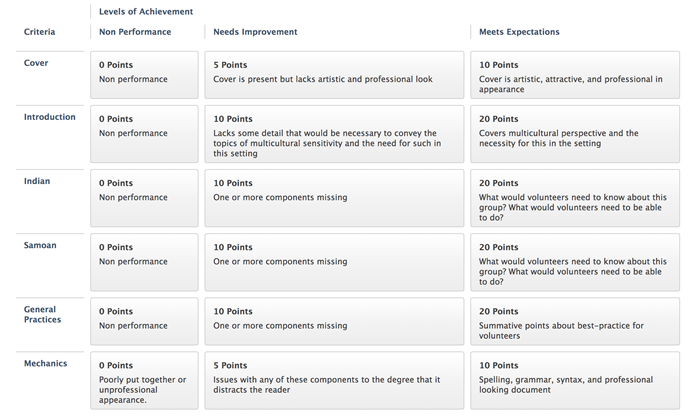The height and width of the screenshot is (420, 700).
Task: Pick Introduction 10 Points Needs Improvement cell
Action: [x=334, y=135]
